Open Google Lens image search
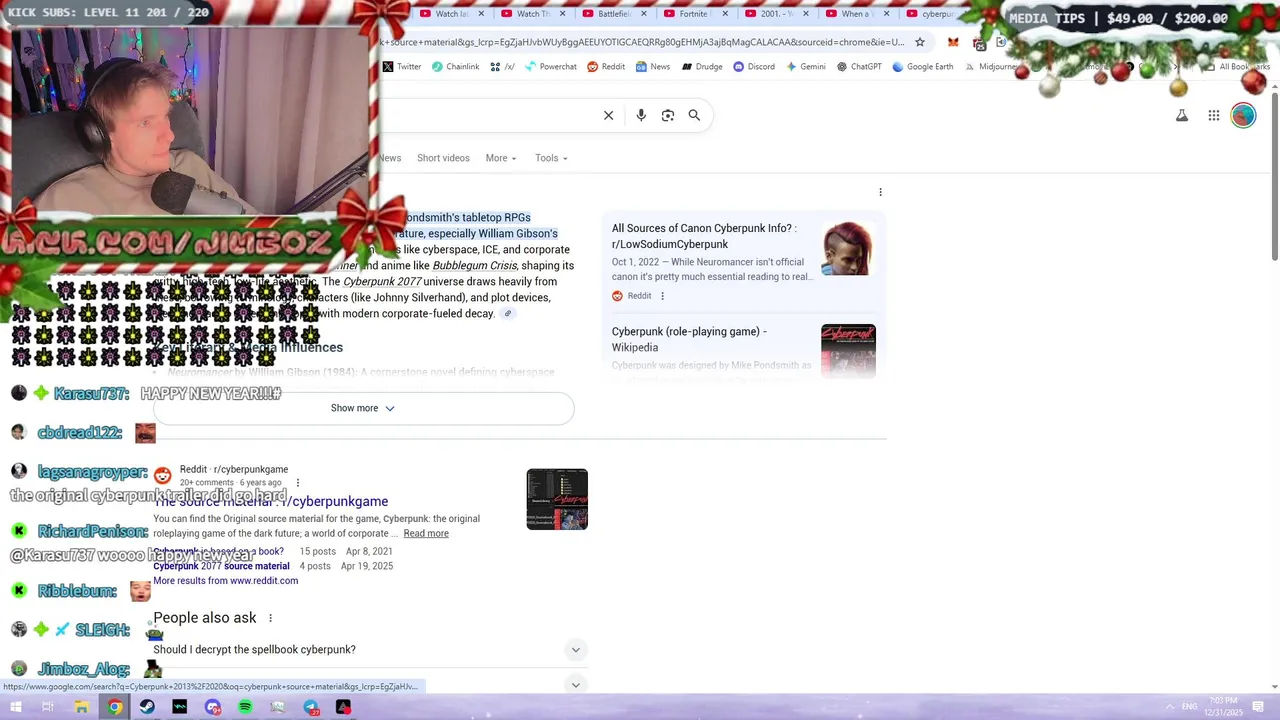1280x720 pixels. pyautogui.click(x=668, y=115)
